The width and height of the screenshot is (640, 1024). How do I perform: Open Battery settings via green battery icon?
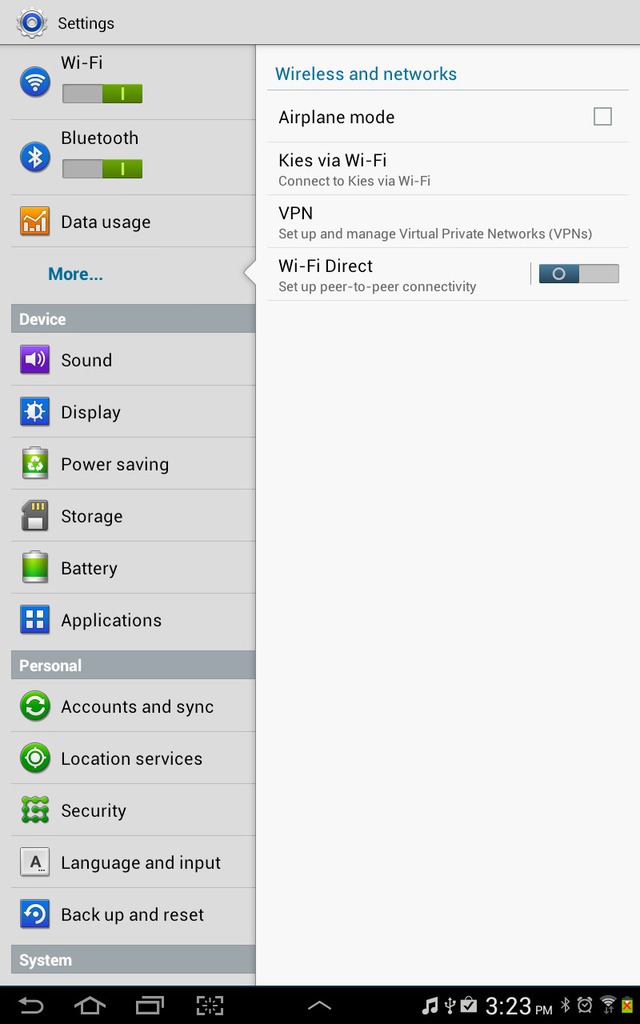(x=35, y=567)
